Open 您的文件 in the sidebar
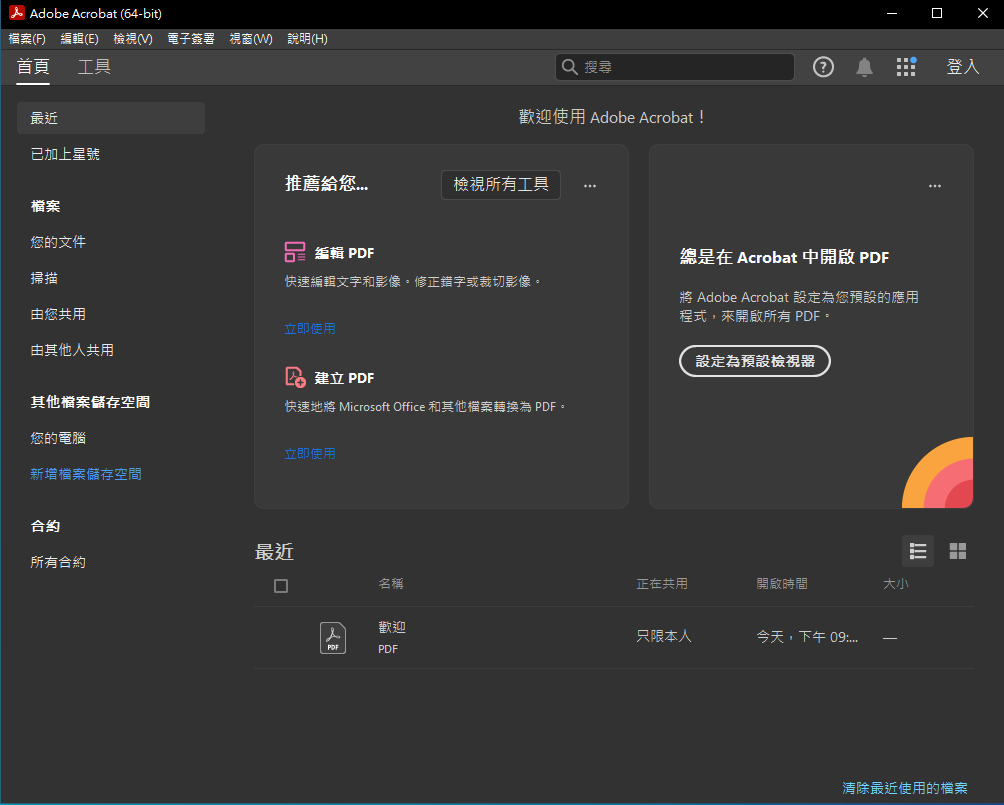 58,242
